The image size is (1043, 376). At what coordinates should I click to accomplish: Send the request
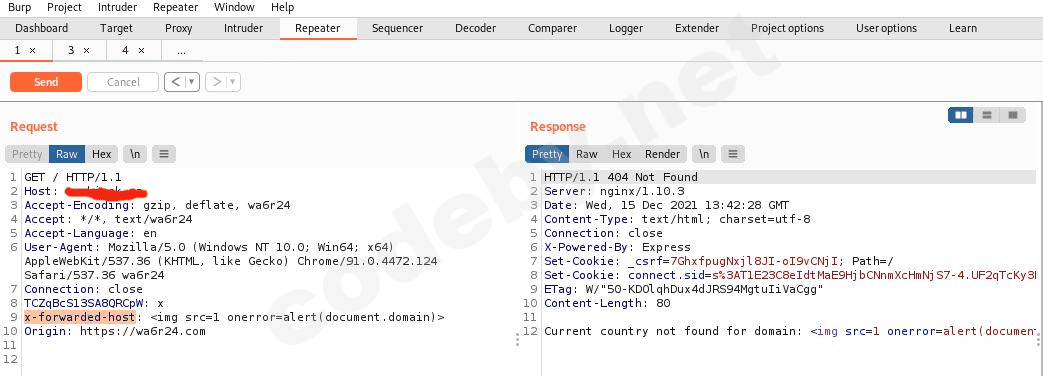46,82
